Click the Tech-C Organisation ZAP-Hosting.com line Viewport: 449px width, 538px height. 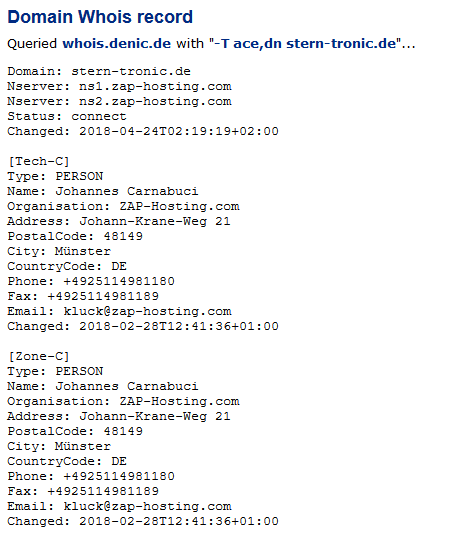point(123,206)
